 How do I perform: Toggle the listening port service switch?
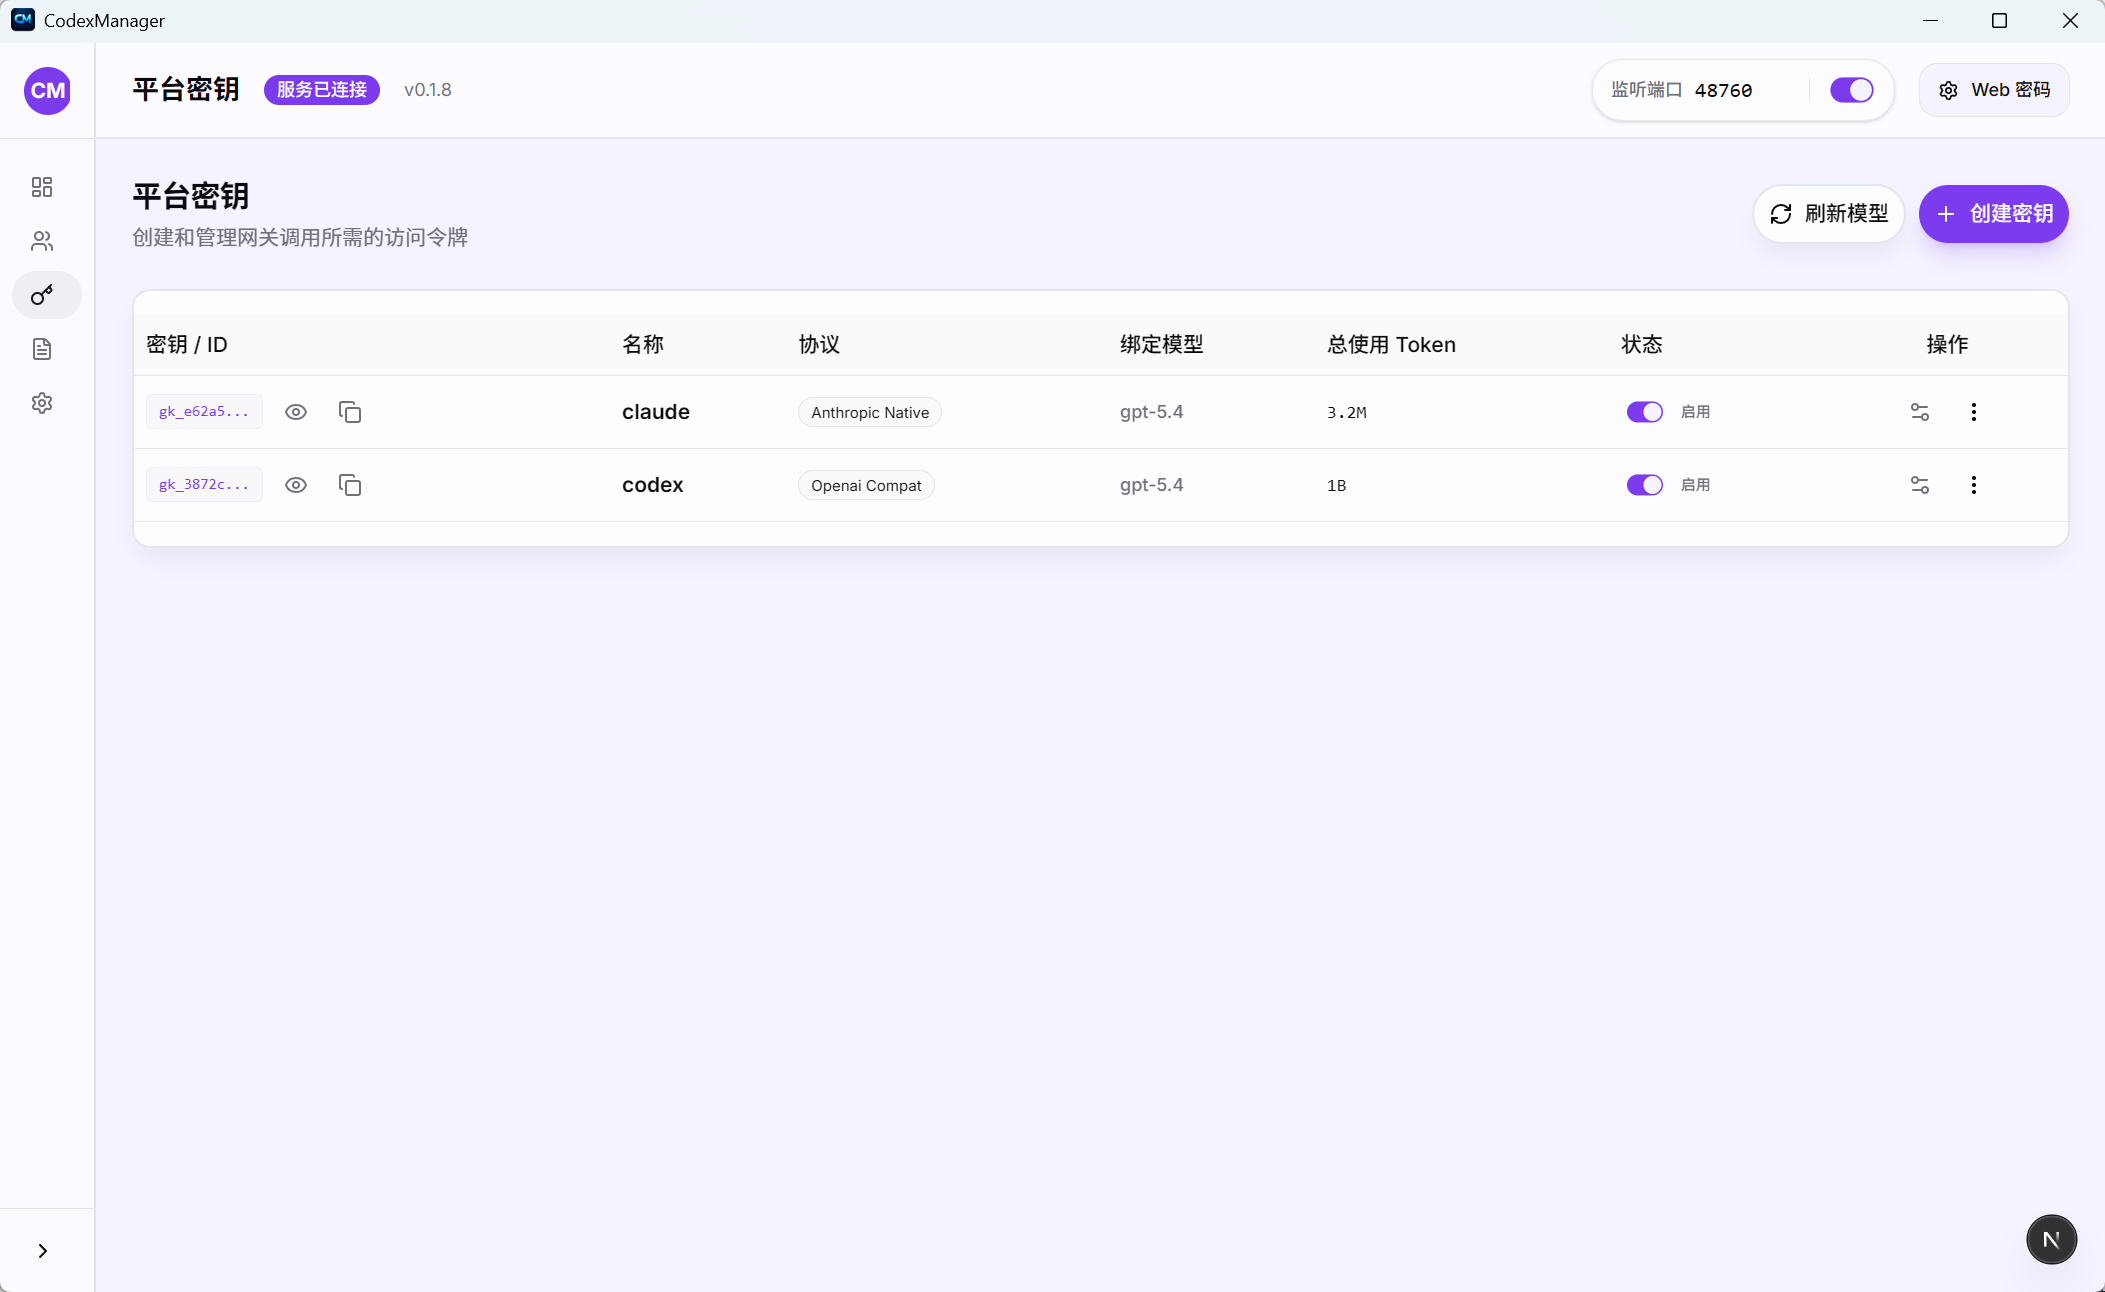coord(1851,90)
